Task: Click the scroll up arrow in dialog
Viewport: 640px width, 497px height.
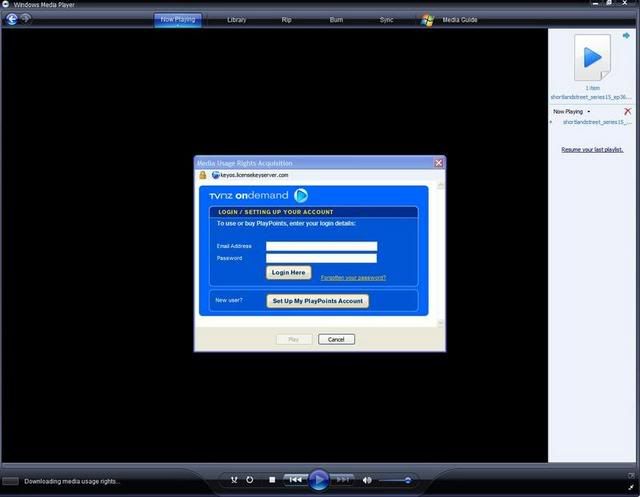Action: pyautogui.click(x=440, y=186)
